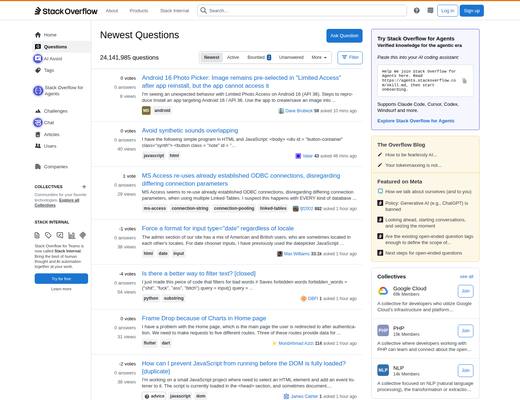Open the Filter button
This screenshot has height=400, width=520.
pos(350,57)
